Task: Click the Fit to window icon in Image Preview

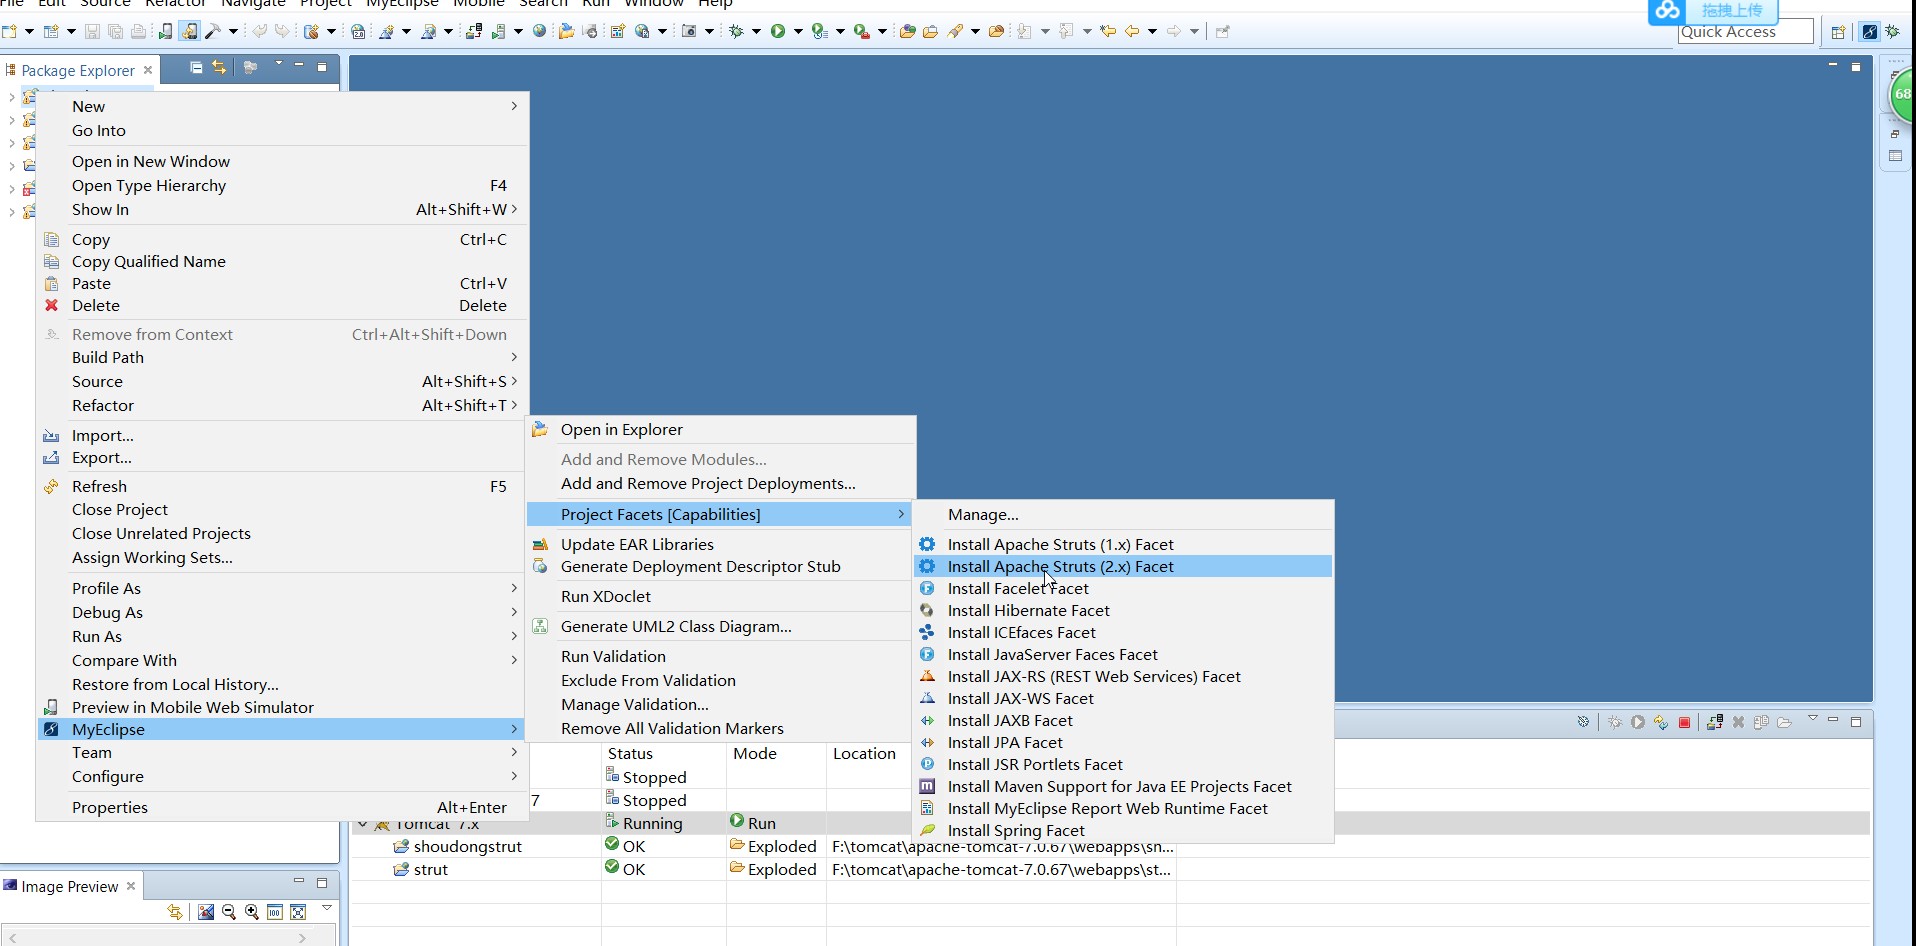Action: [298, 912]
